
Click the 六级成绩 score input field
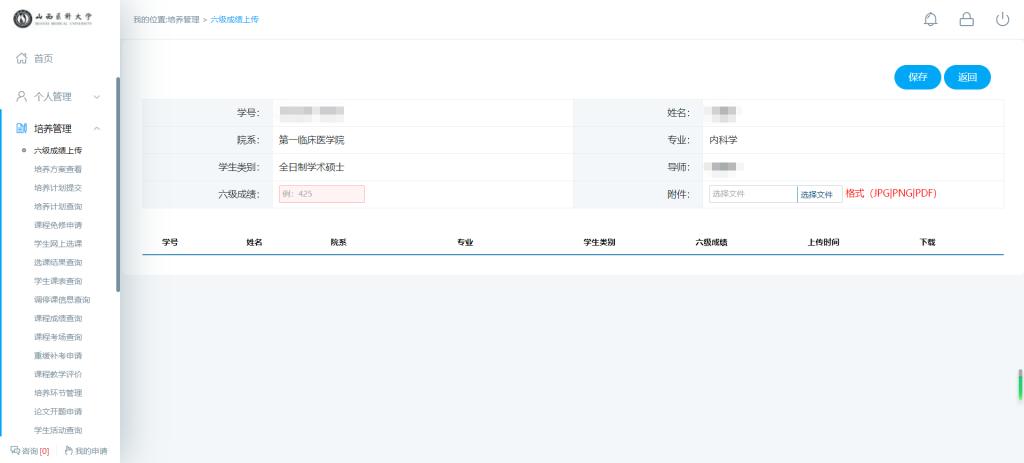pyautogui.click(x=321, y=194)
